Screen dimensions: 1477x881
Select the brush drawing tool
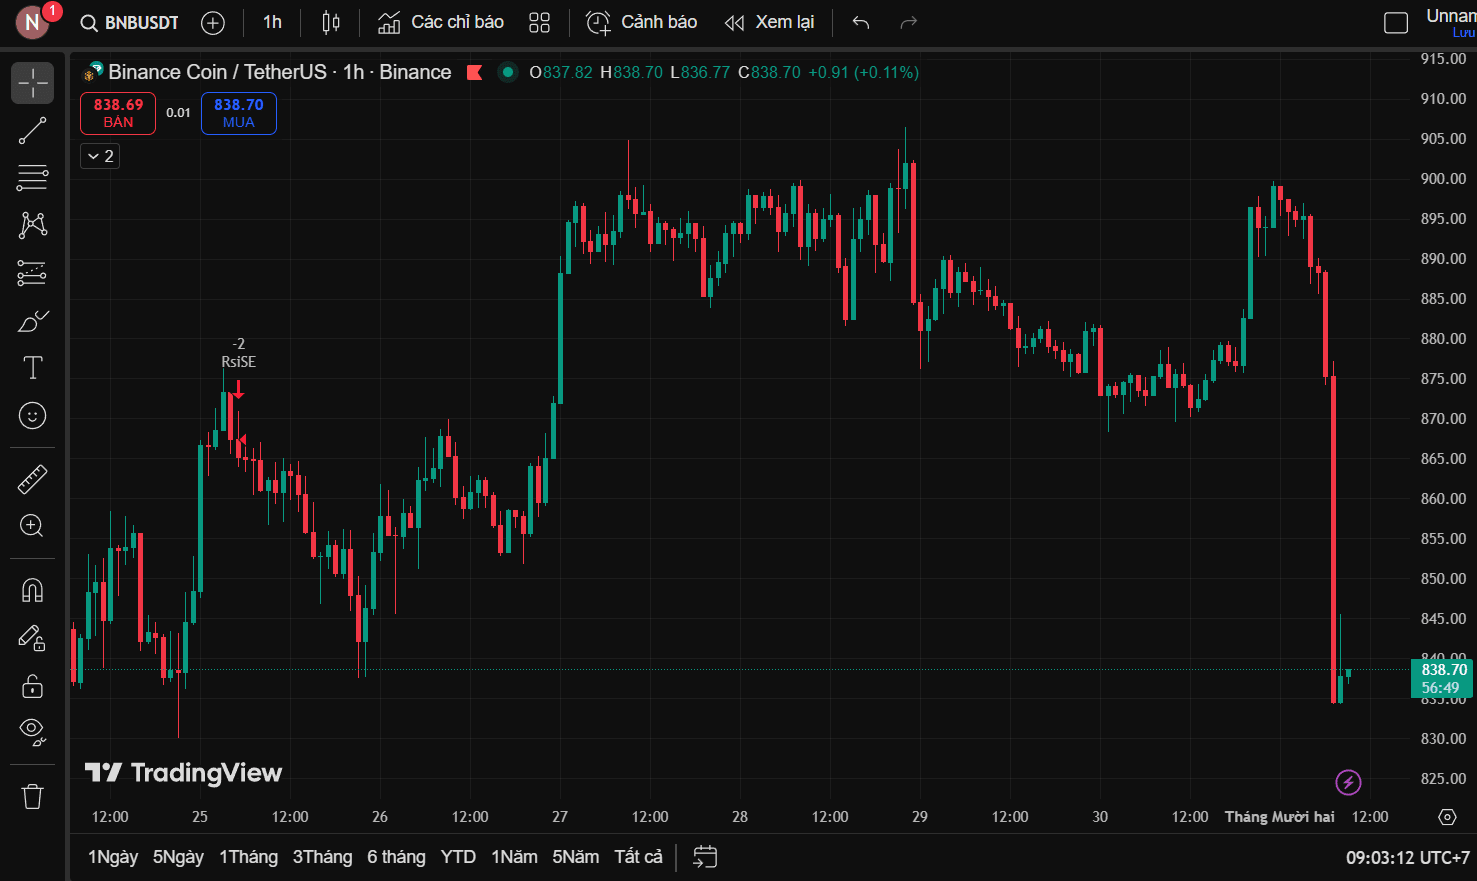(32, 321)
